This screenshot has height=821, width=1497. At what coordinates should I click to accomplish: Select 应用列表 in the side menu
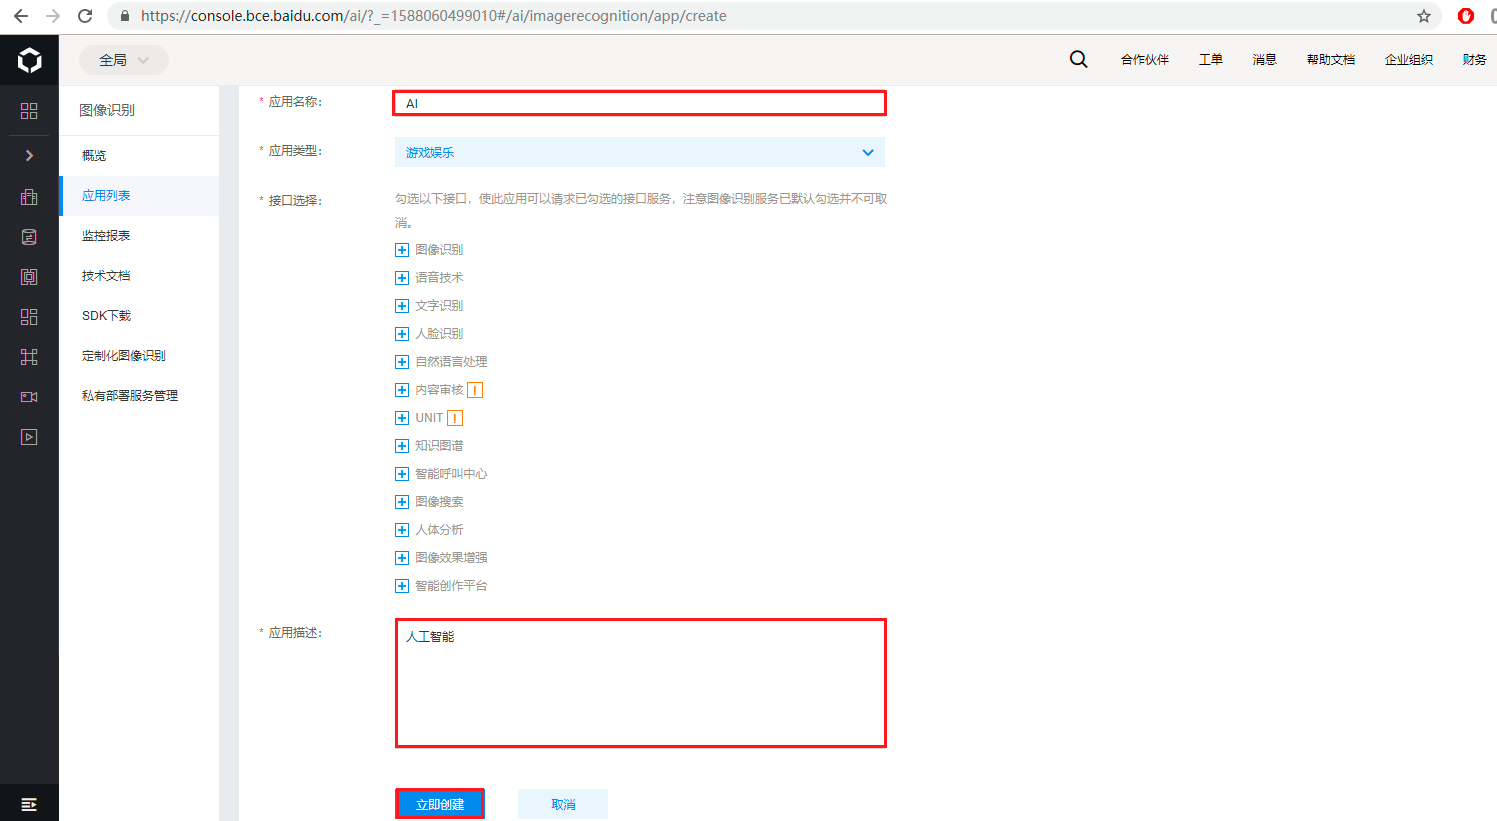tap(139, 196)
